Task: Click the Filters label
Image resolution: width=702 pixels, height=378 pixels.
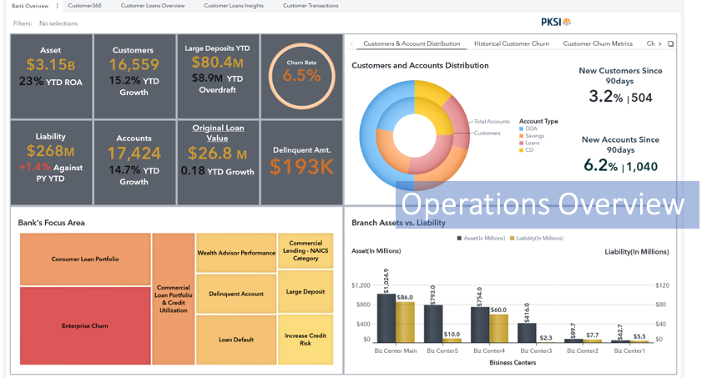Action: [x=23, y=23]
